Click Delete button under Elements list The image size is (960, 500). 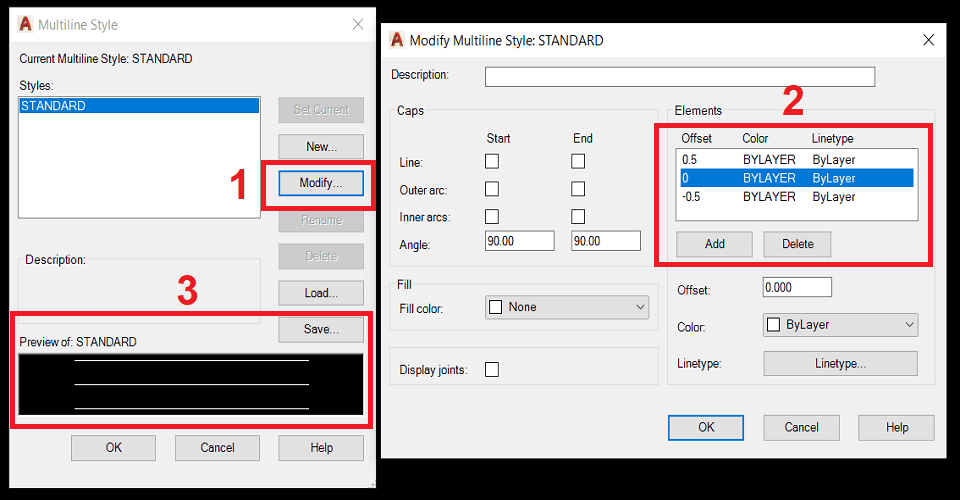797,244
